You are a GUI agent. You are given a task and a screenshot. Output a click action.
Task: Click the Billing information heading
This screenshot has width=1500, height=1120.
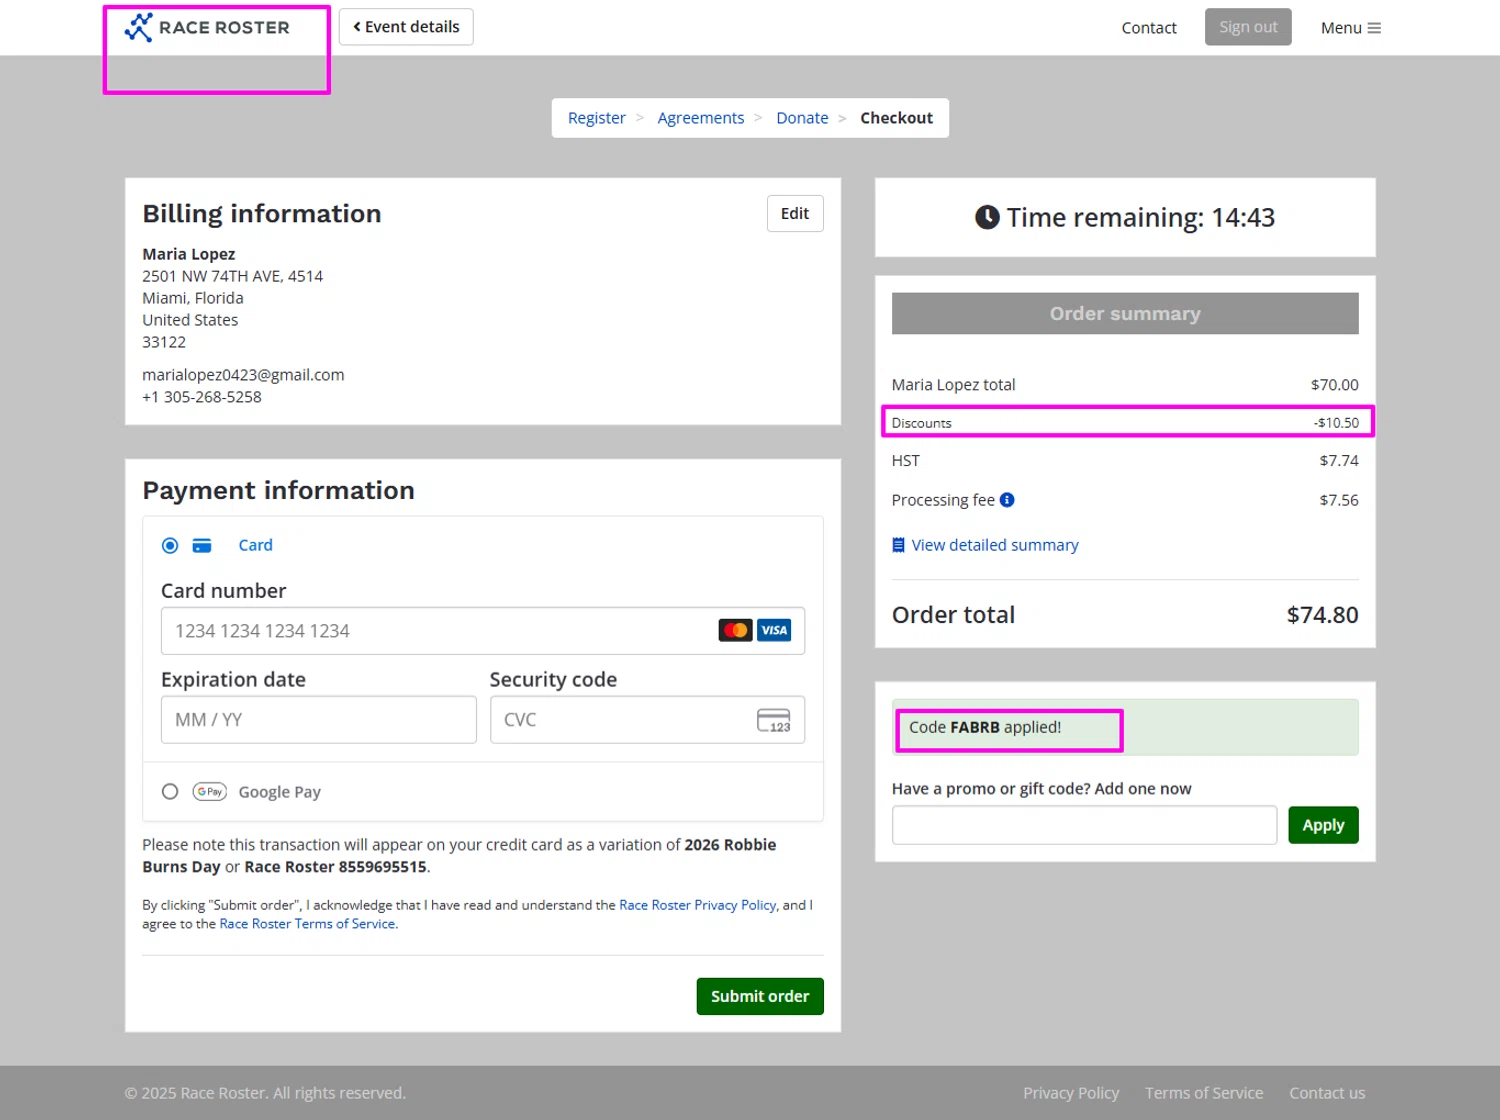262,214
